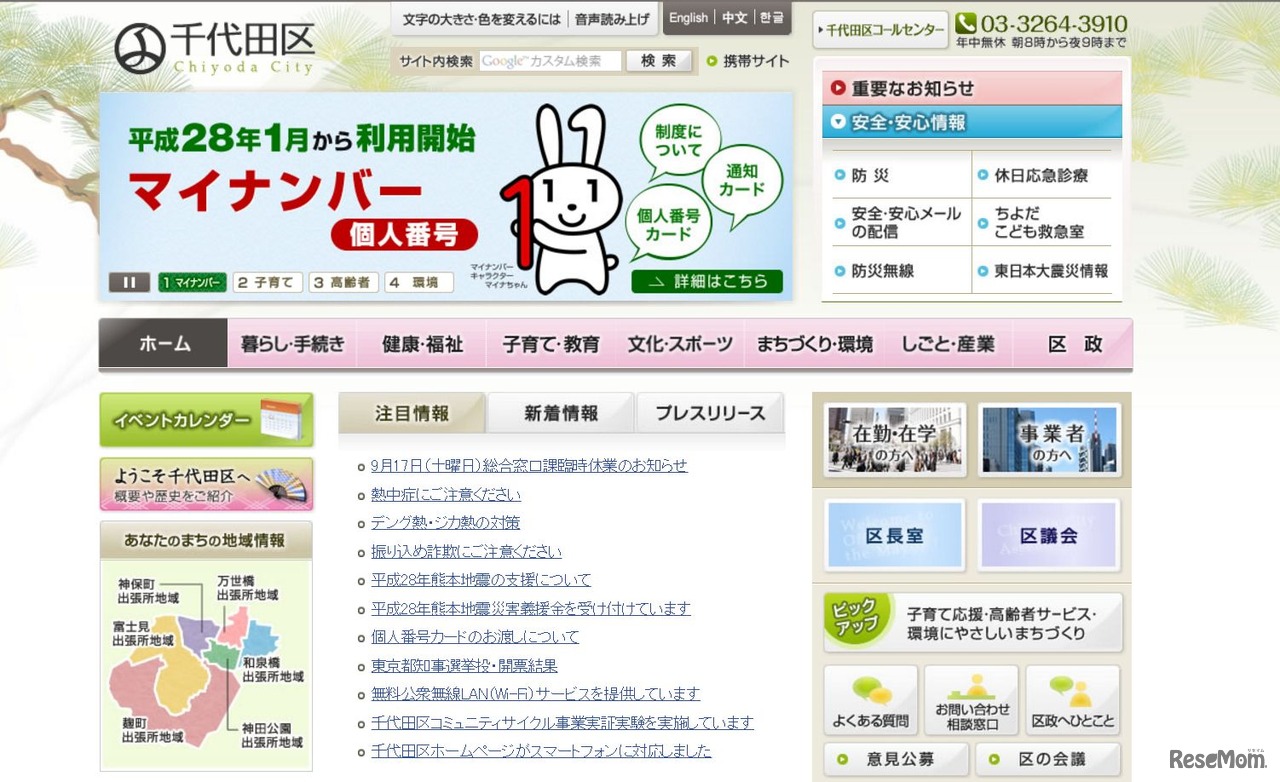This screenshot has height=782, width=1280.
Task: Open 区議会 thumbnail
Action: coord(1049,535)
